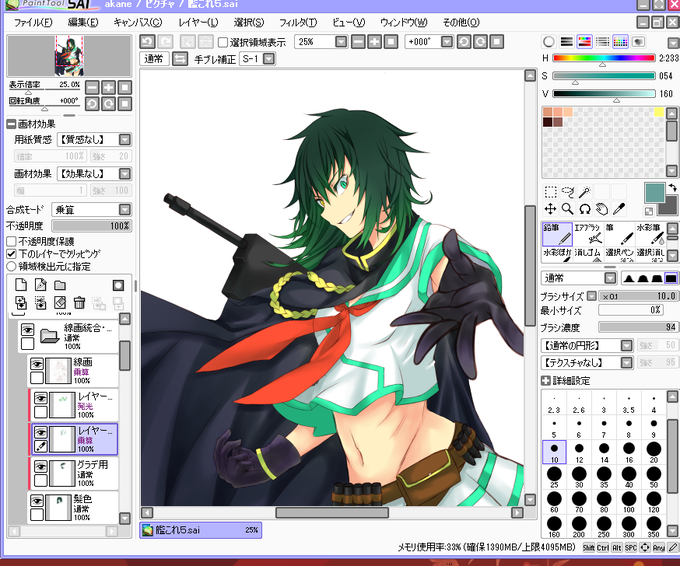Open the フィルタ(T) menu
The height and width of the screenshot is (566, 680).
[x=298, y=23]
